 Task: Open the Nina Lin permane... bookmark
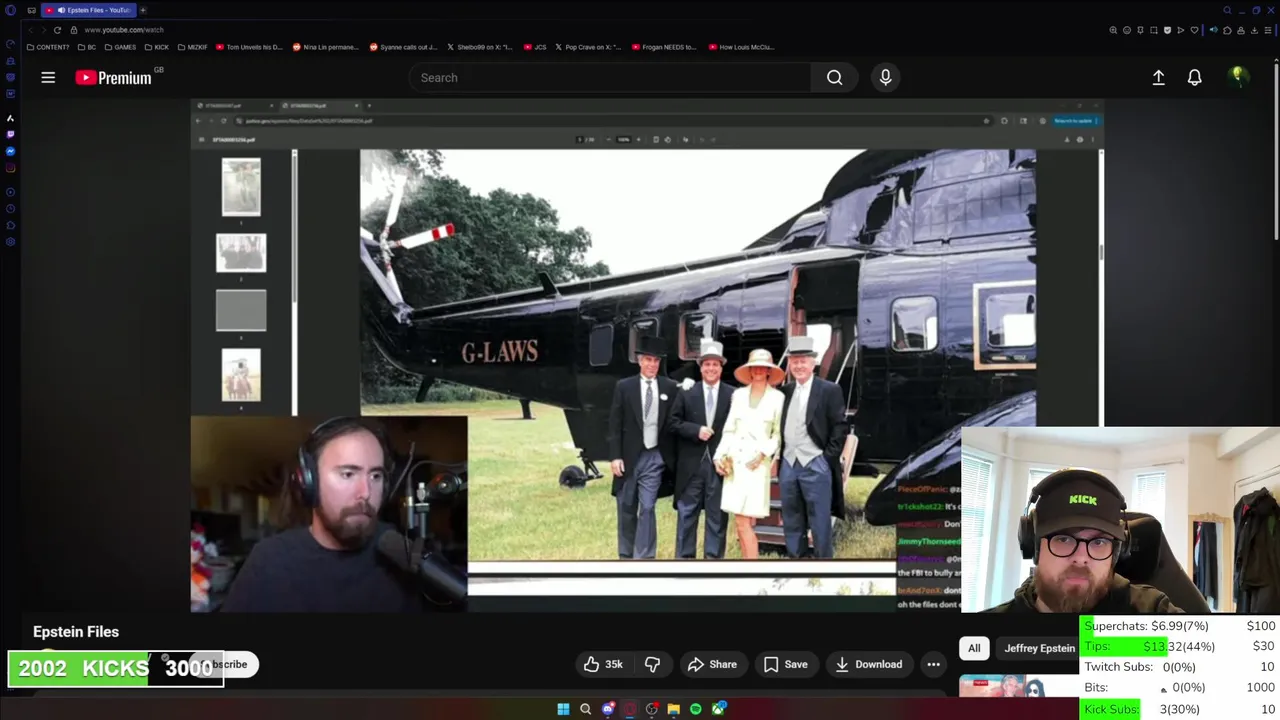tap(326, 47)
